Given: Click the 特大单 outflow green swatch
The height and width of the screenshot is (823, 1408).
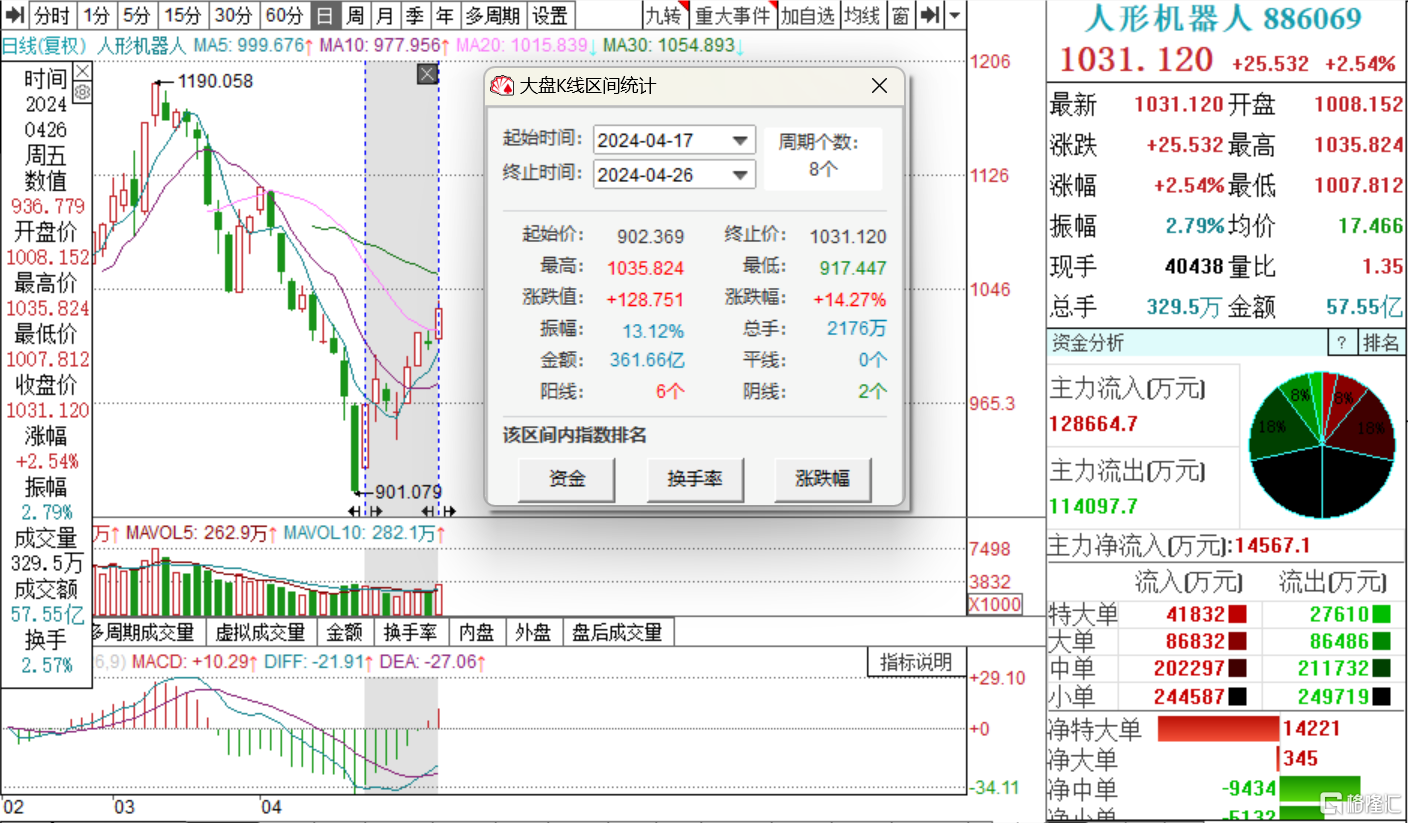Looking at the screenshot, I should [x=1382, y=615].
